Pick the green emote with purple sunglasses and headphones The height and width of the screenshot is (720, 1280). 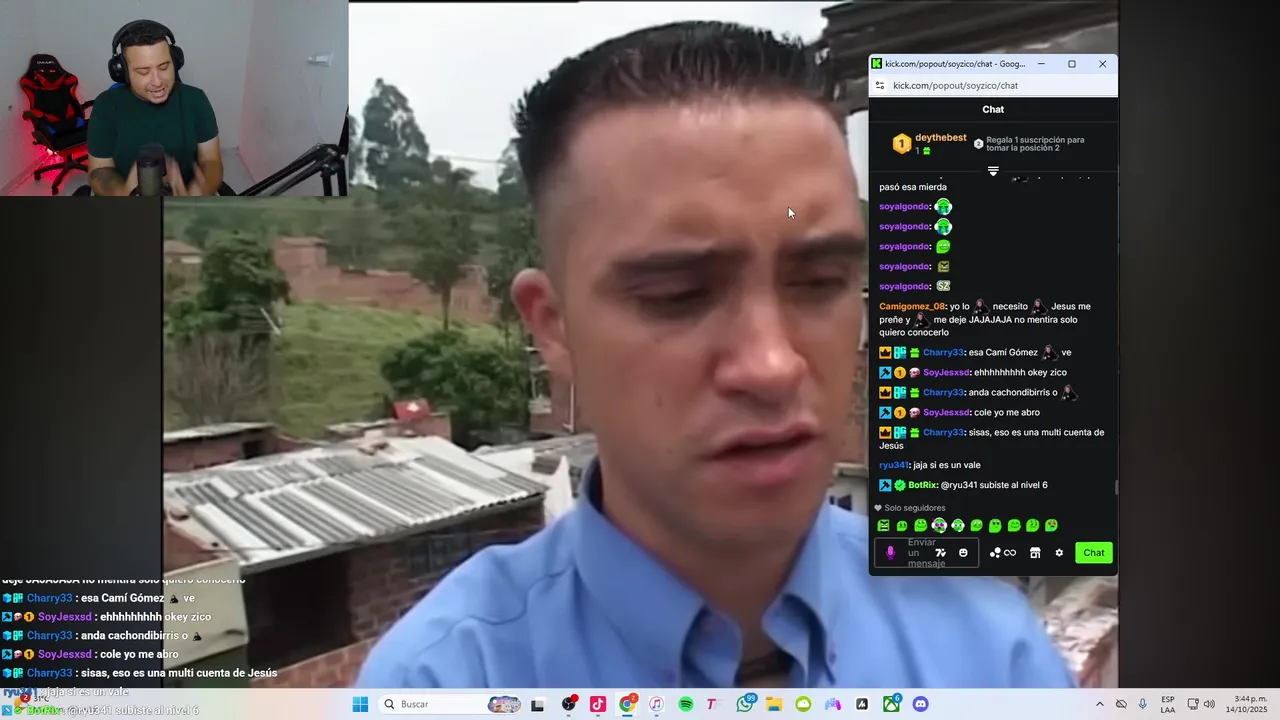(939, 526)
